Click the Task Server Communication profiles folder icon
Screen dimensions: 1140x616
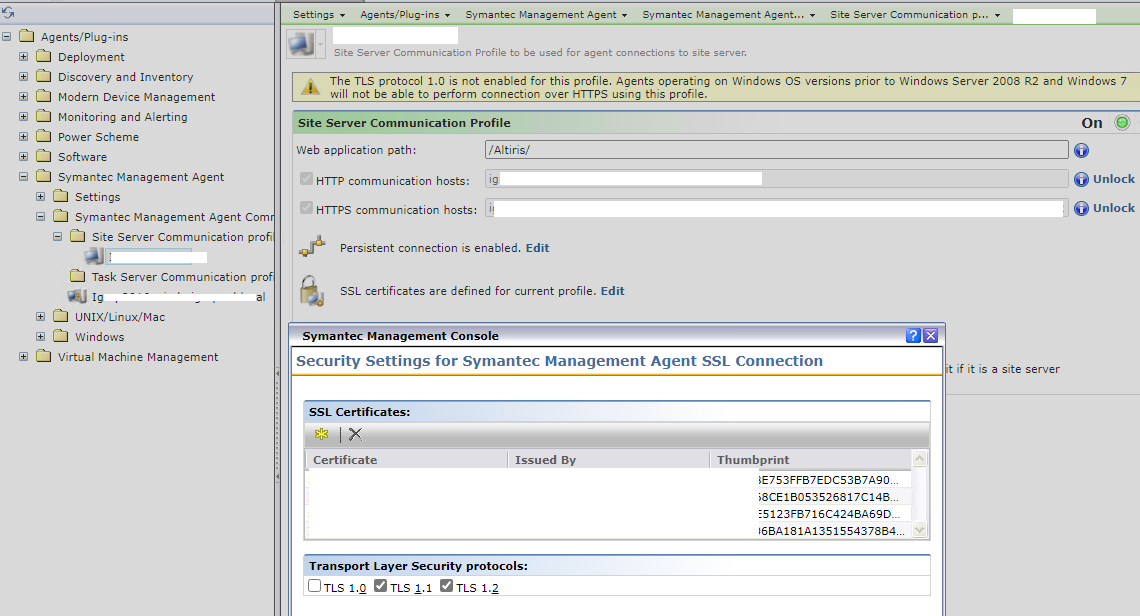78,276
